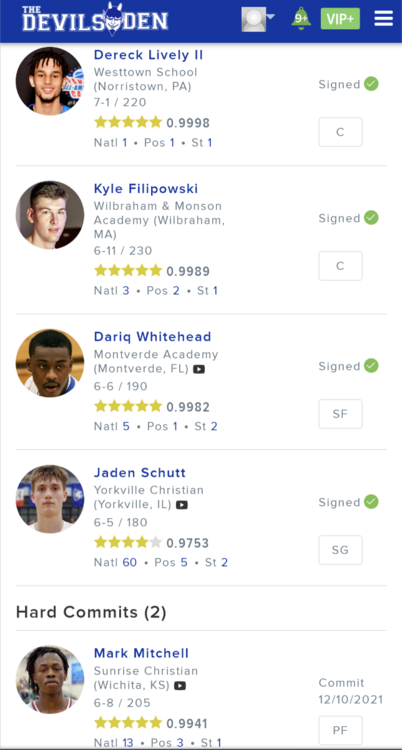Click green signed checkmark for Kyle Filipowski
This screenshot has height=750, width=402.
click(371, 218)
